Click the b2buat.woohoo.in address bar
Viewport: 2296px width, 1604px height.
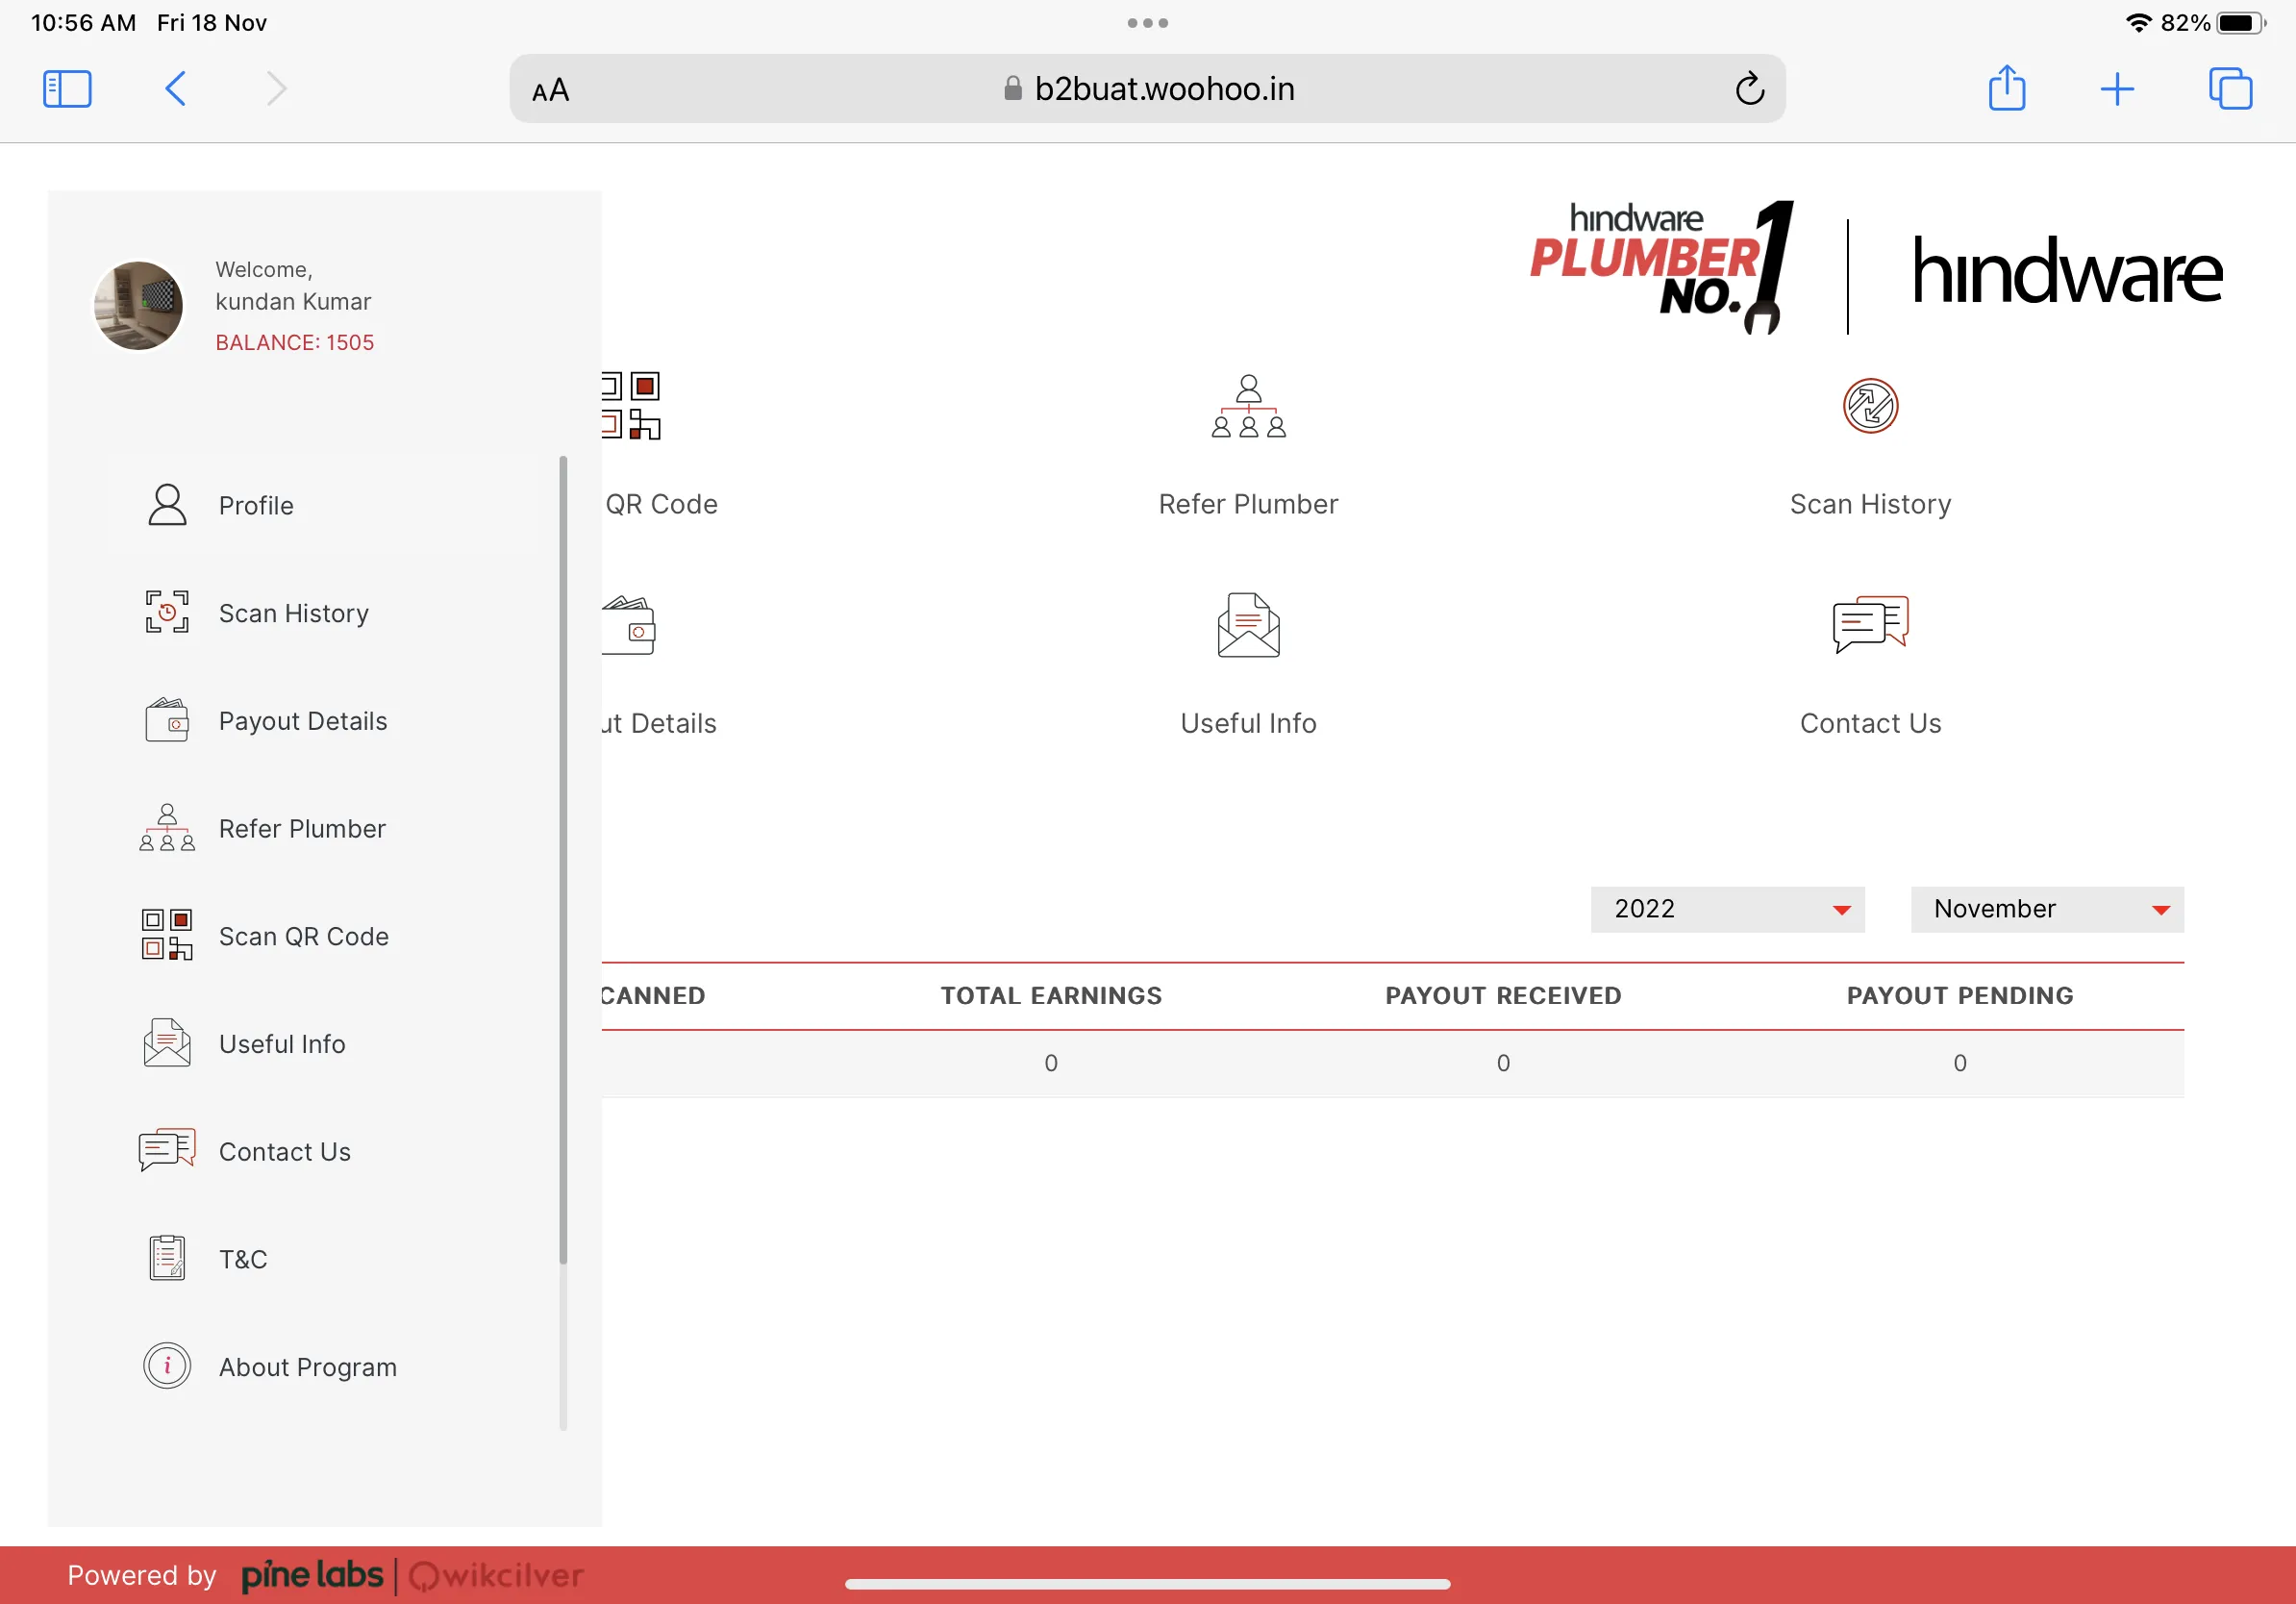click(x=1147, y=89)
